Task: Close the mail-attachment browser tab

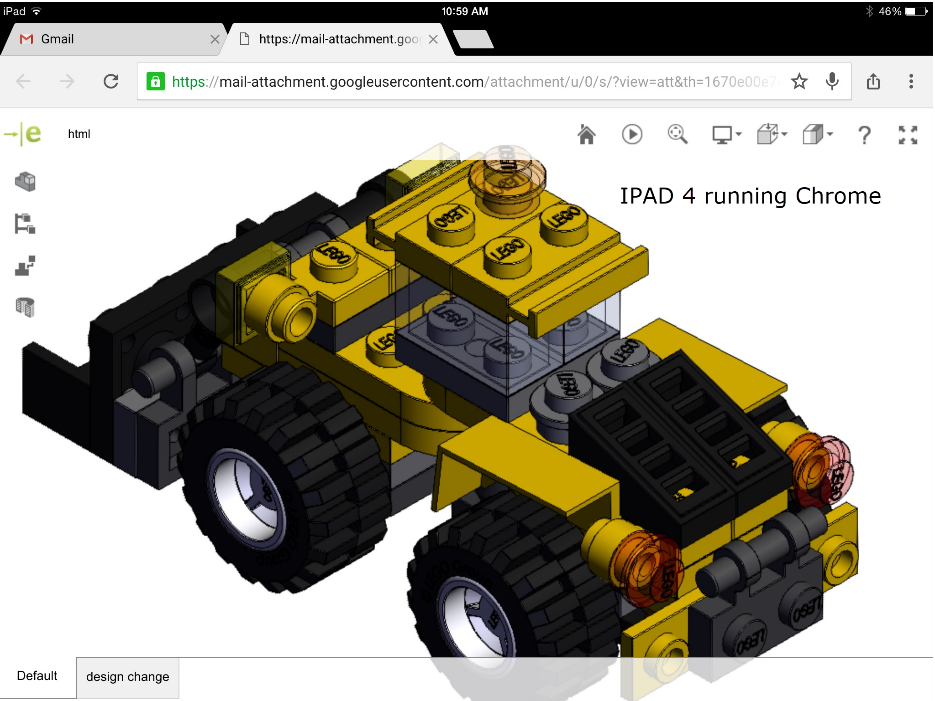Action: [434, 39]
